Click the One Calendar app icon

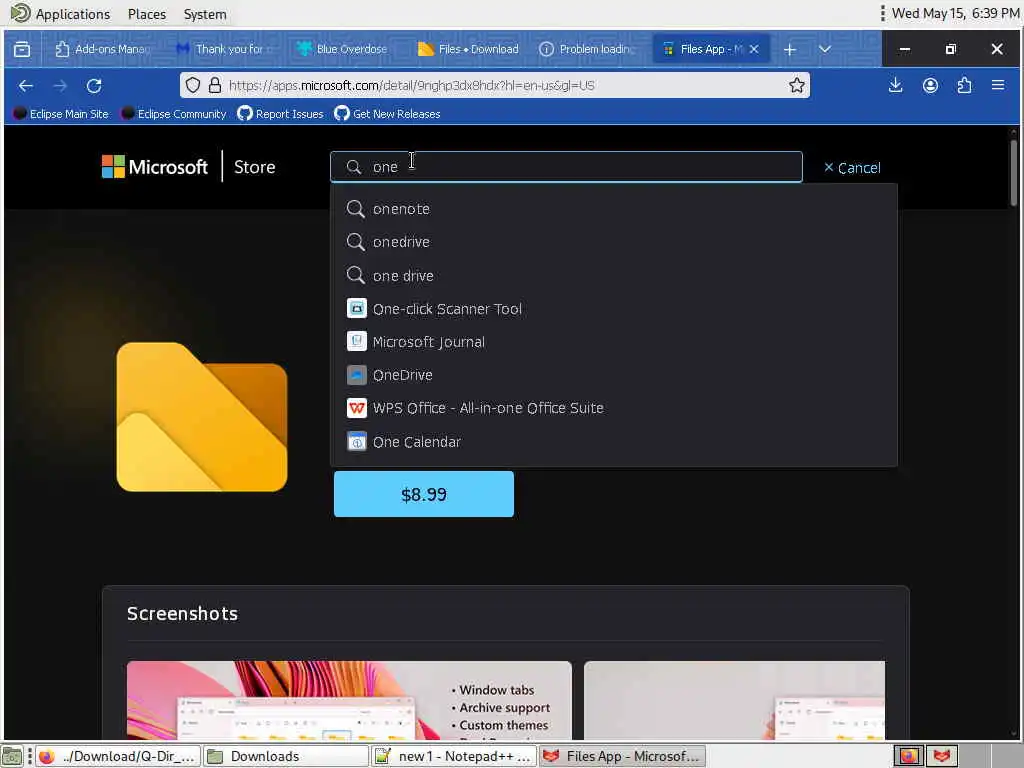(x=357, y=442)
